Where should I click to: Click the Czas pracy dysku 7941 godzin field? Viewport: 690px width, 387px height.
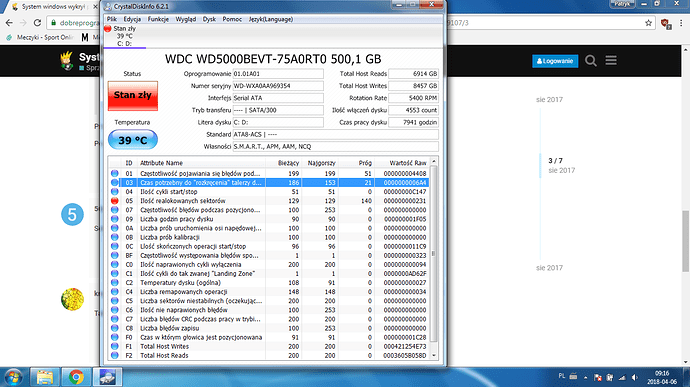pos(413,122)
